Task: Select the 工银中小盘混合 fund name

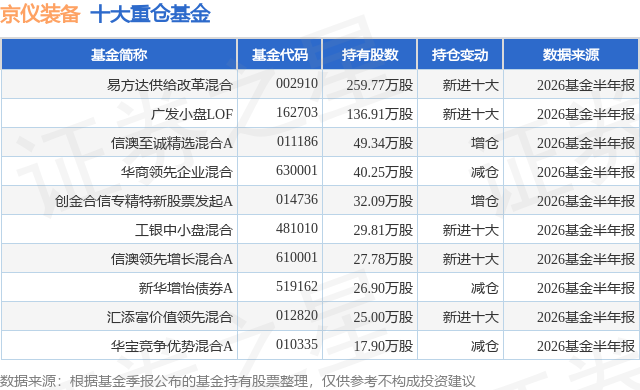Action: tap(184, 230)
